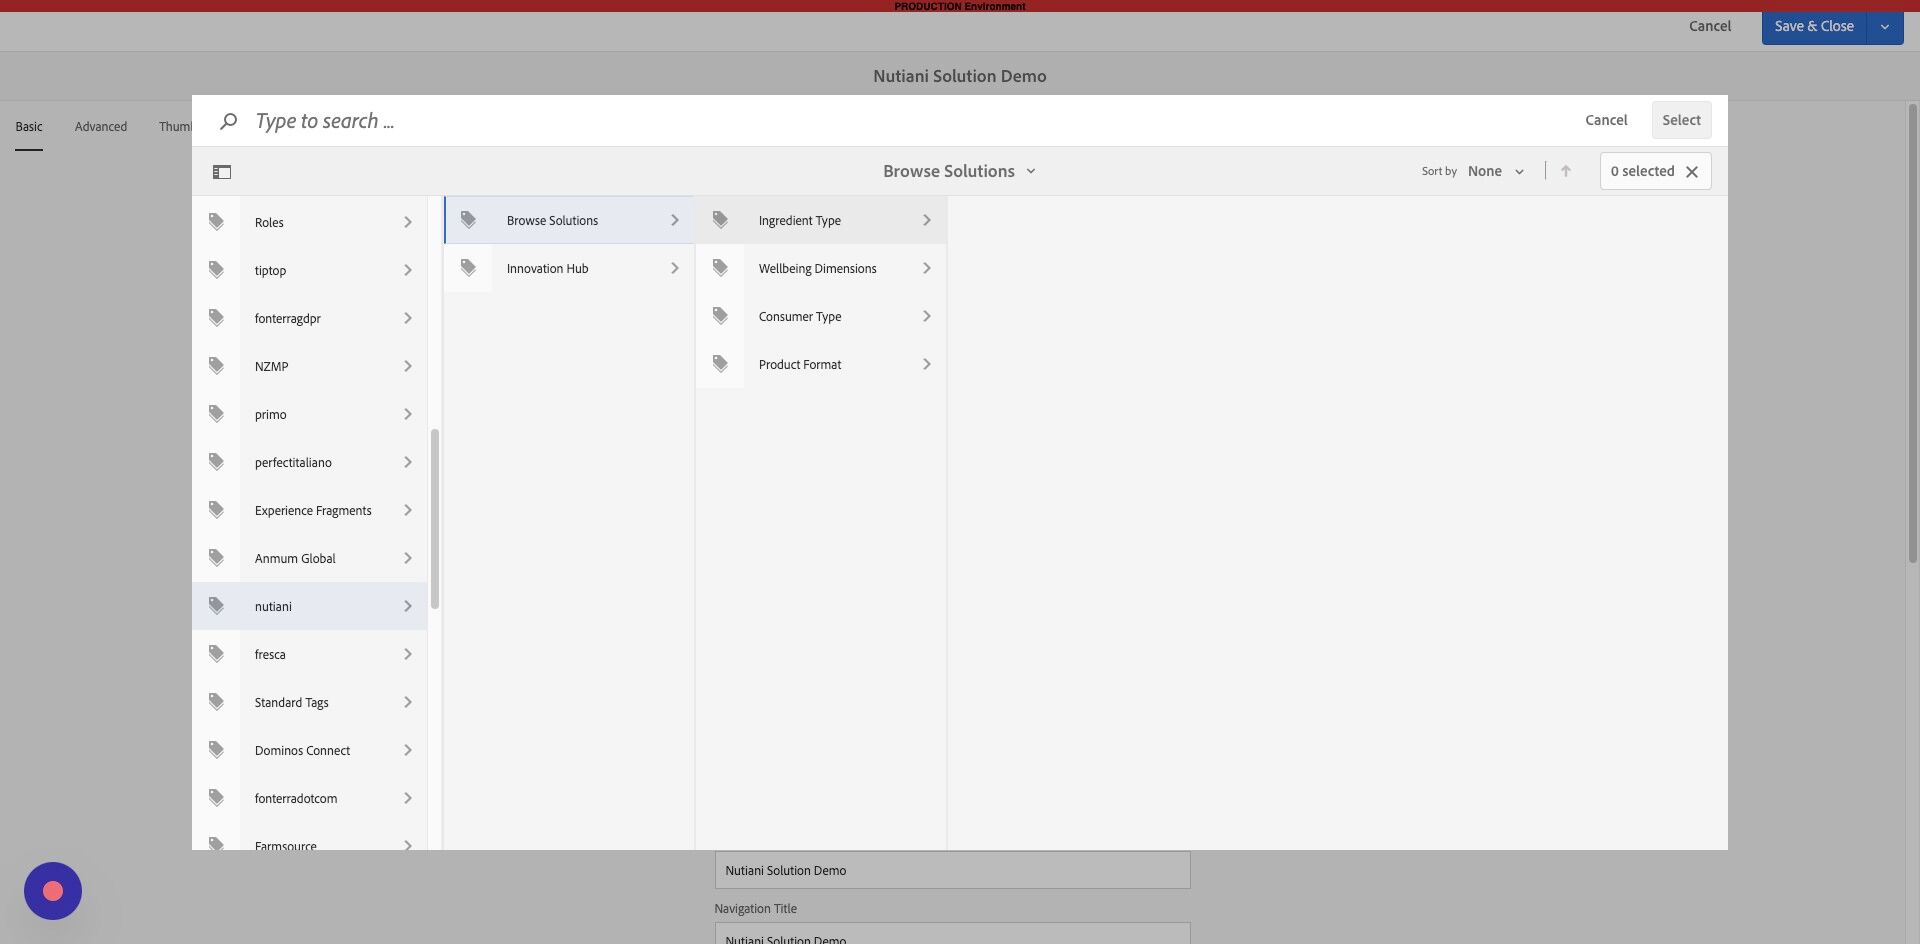This screenshot has width=1920, height=944.
Task: Click the tag icon beside Roles
Action: point(216,222)
